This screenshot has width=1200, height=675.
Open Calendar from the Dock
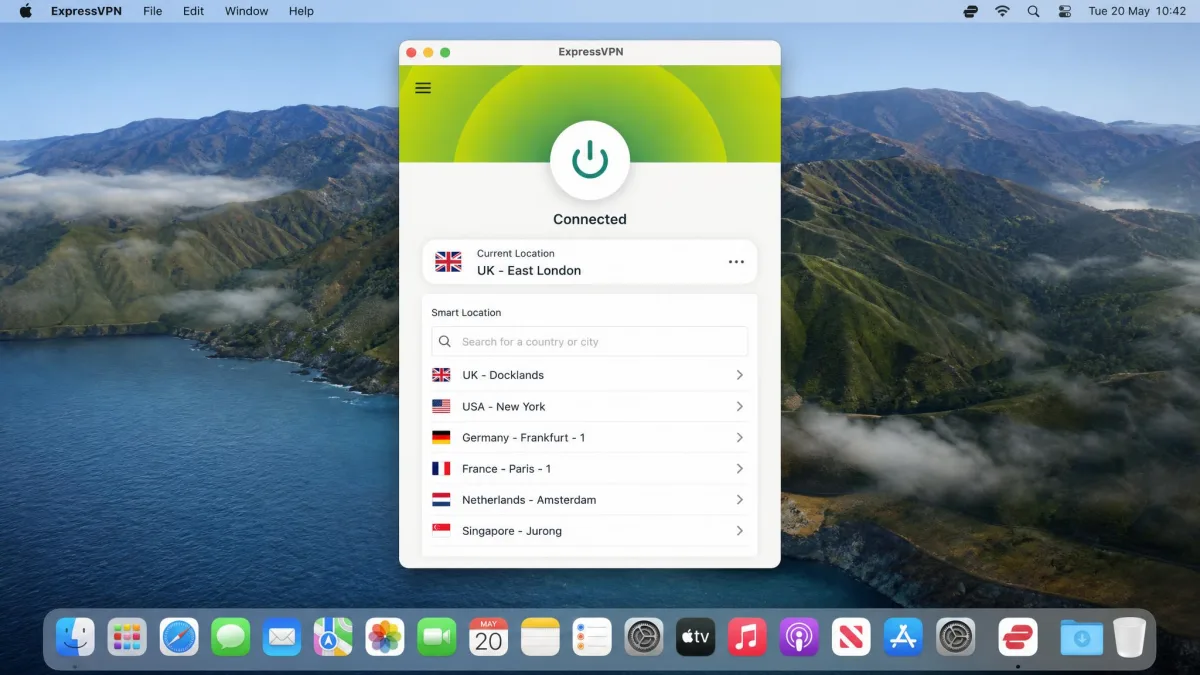coord(489,637)
